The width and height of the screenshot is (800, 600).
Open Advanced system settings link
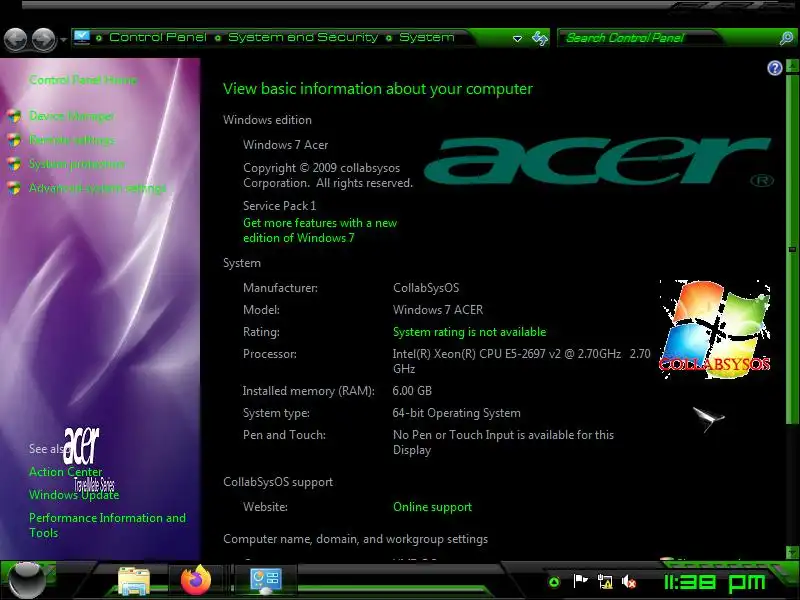pyautogui.click(x=97, y=188)
